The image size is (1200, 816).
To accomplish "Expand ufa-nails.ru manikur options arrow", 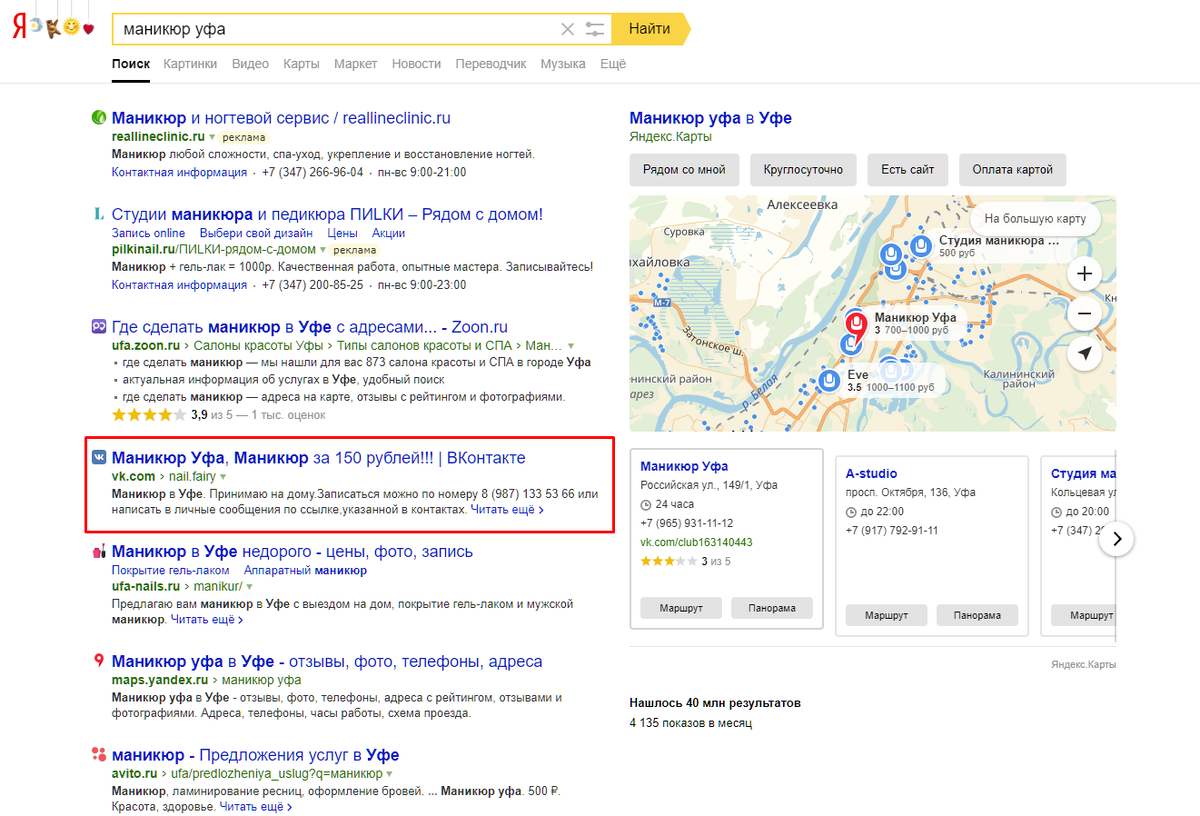I will pos(249,587).
